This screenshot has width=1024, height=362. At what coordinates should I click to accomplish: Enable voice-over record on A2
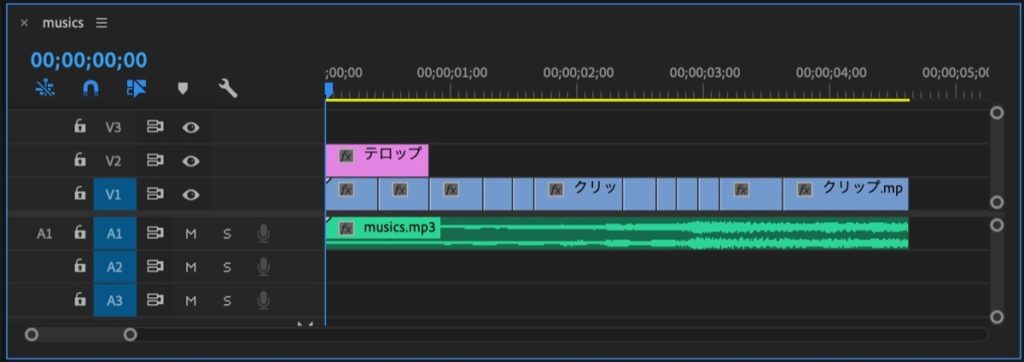(263, 267)
